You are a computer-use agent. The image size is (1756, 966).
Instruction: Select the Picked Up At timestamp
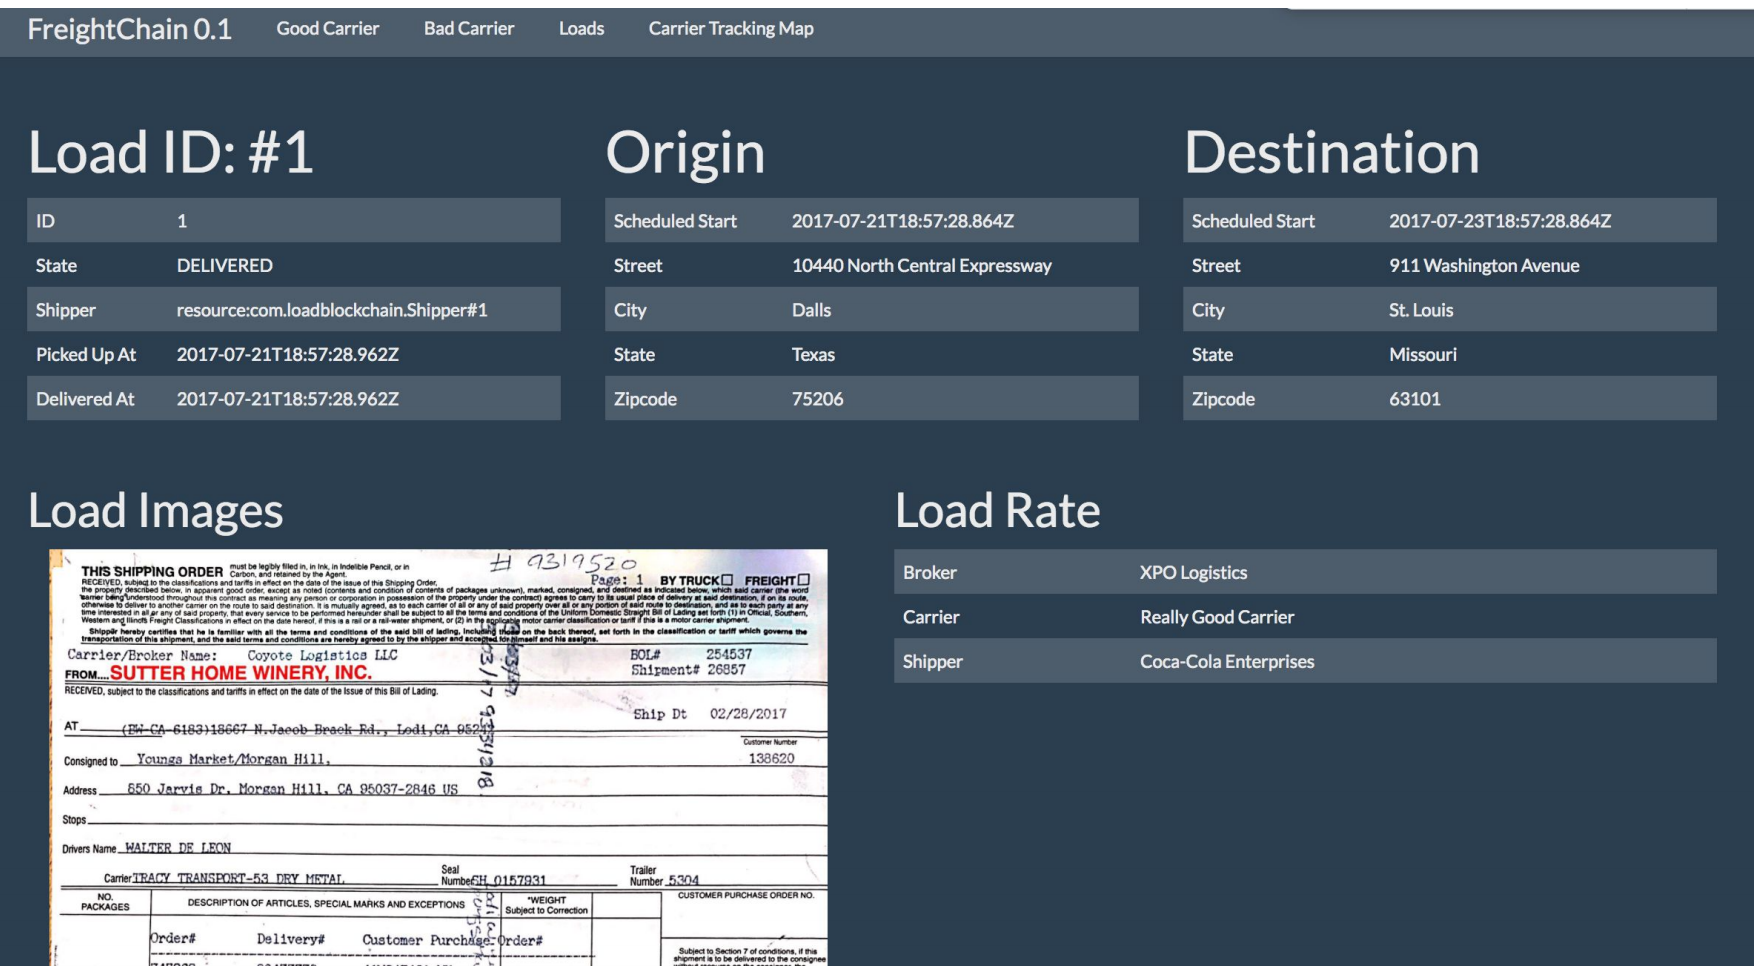coord(288,355)
